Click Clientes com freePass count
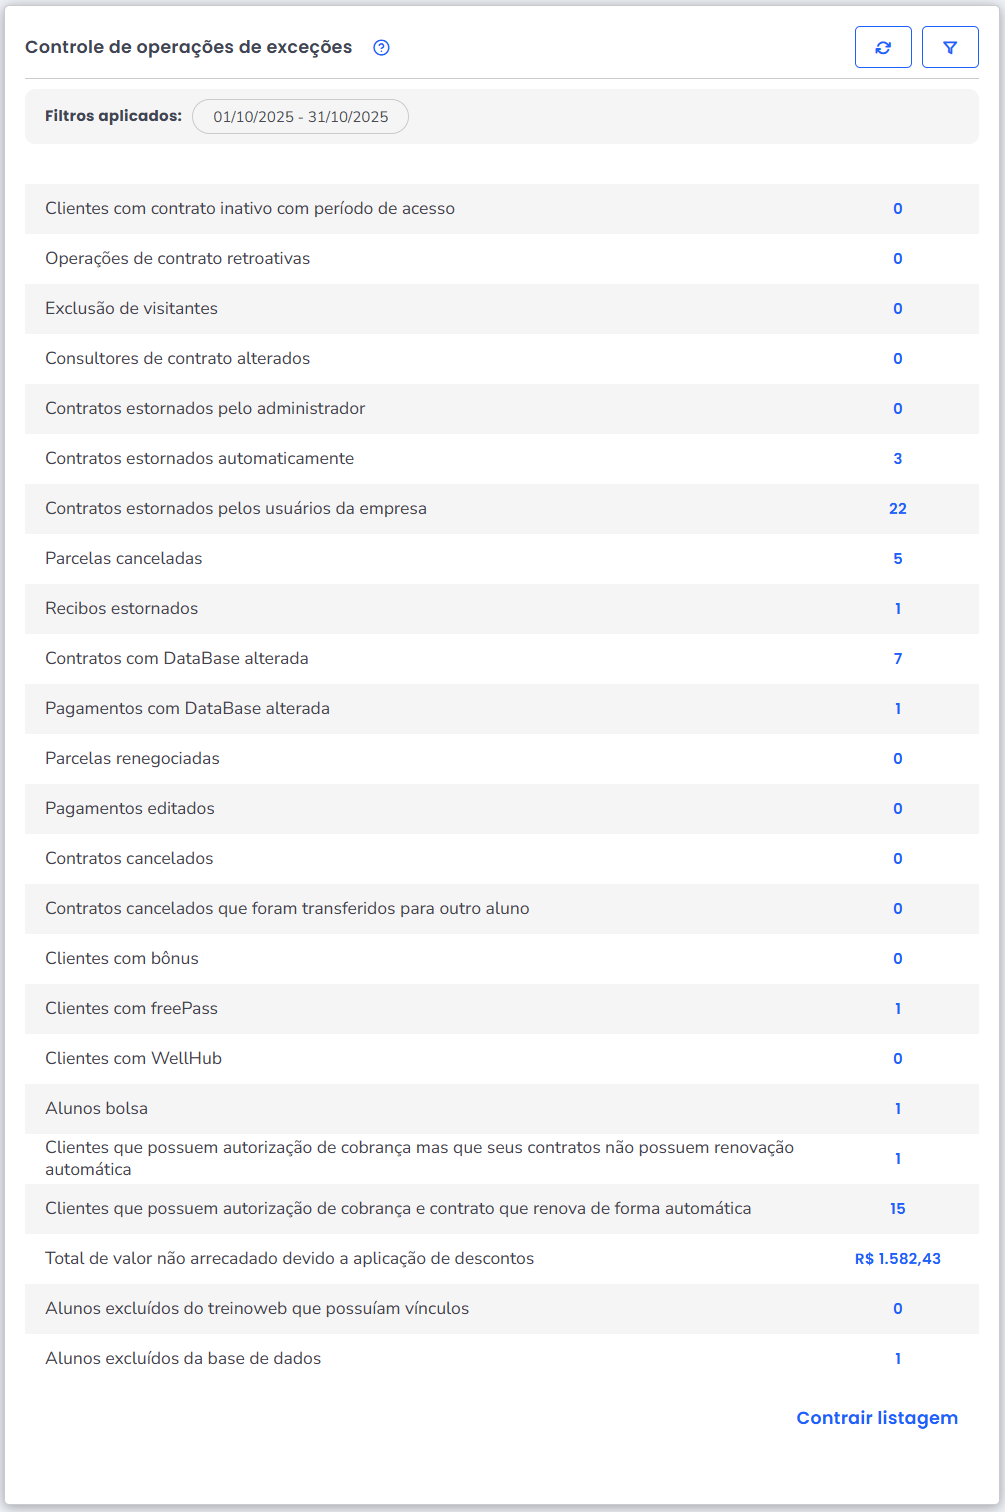This screenshot has width=1005, height=1512. coord(898,1009)
